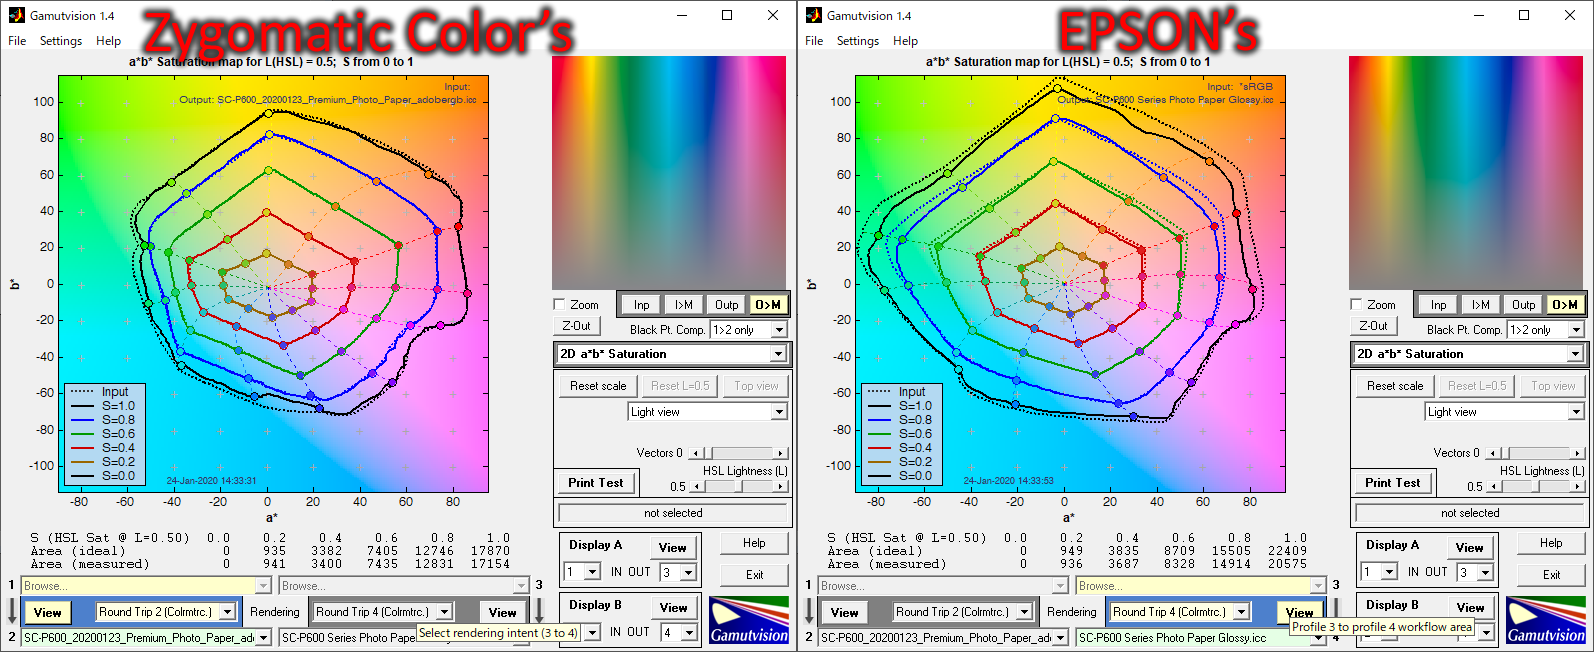Click Z-Out in the EPSON's window
Image resolution: width=1594 pixels, height=652 pixels.
click(x=1373, y=326)
